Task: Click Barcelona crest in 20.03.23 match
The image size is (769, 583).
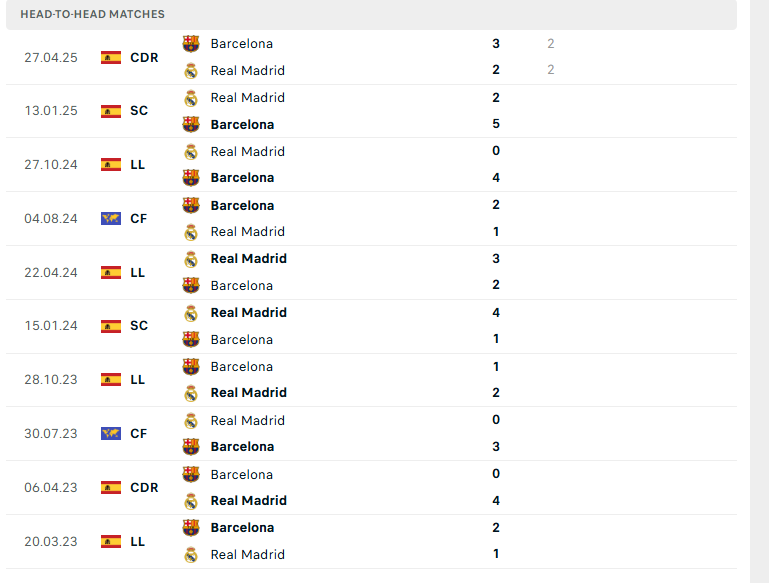Action: (x=191, y=528)
